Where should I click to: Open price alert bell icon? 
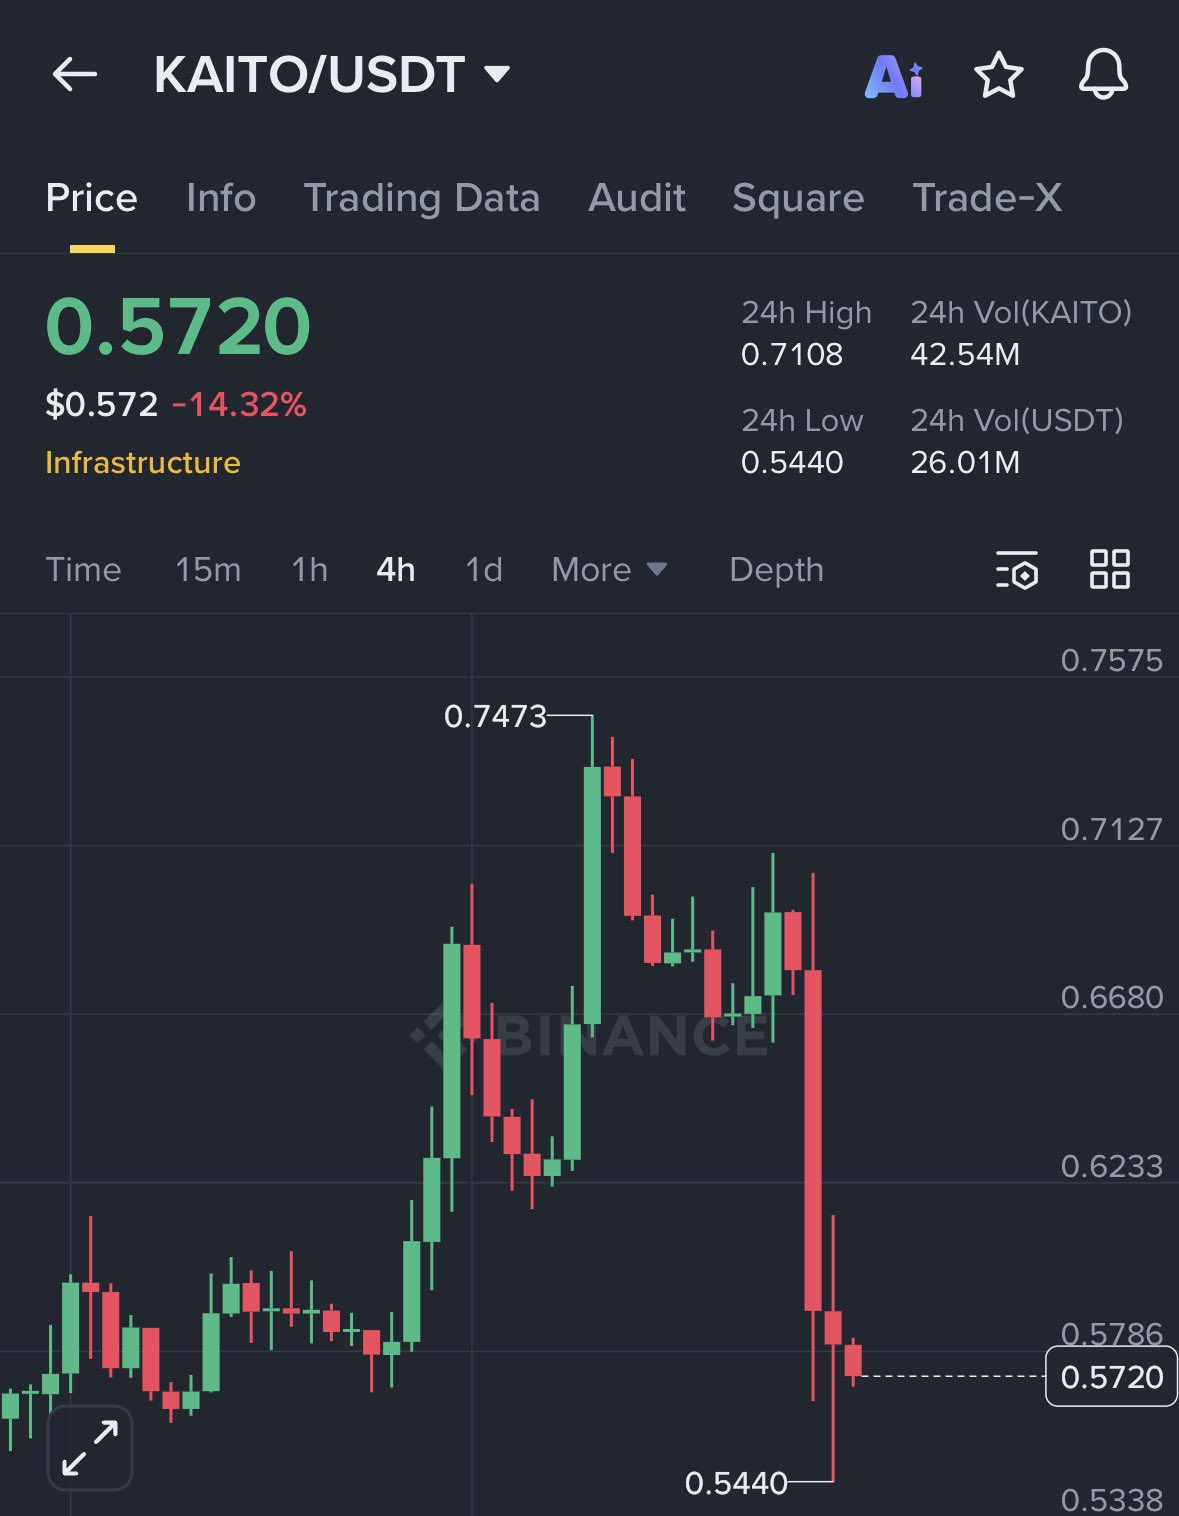[x=1102, y=75]
